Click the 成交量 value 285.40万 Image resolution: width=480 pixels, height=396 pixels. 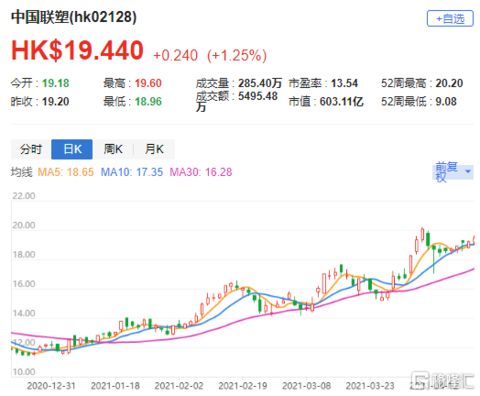point(260,83)
